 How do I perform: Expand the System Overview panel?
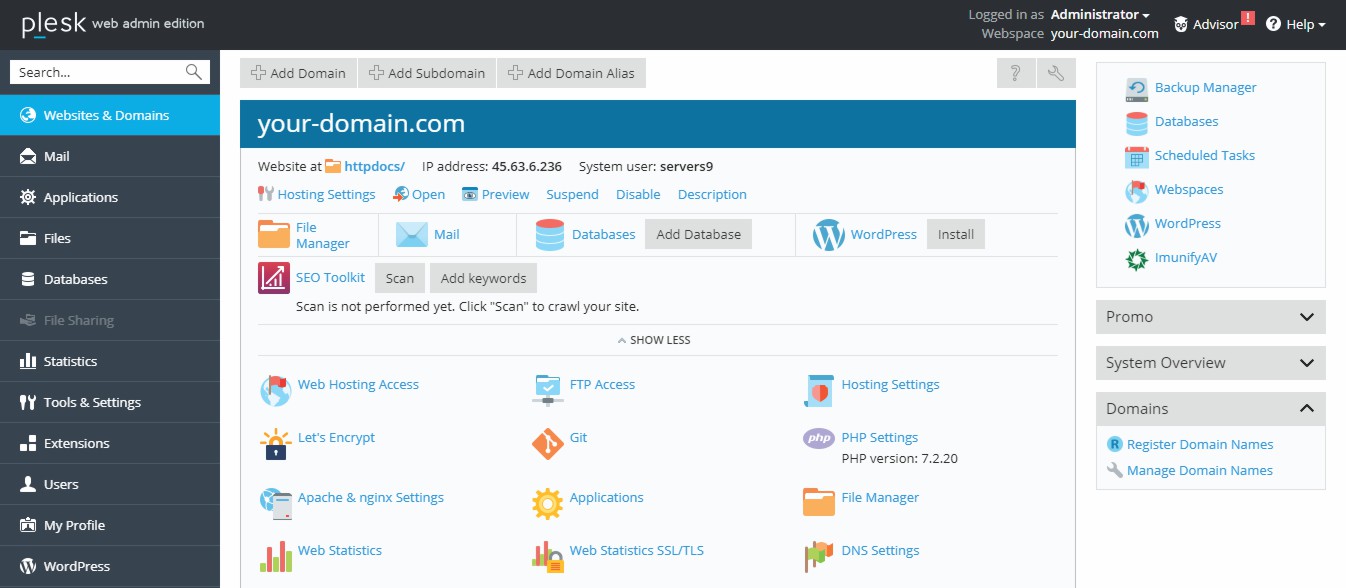(1211, 363)
